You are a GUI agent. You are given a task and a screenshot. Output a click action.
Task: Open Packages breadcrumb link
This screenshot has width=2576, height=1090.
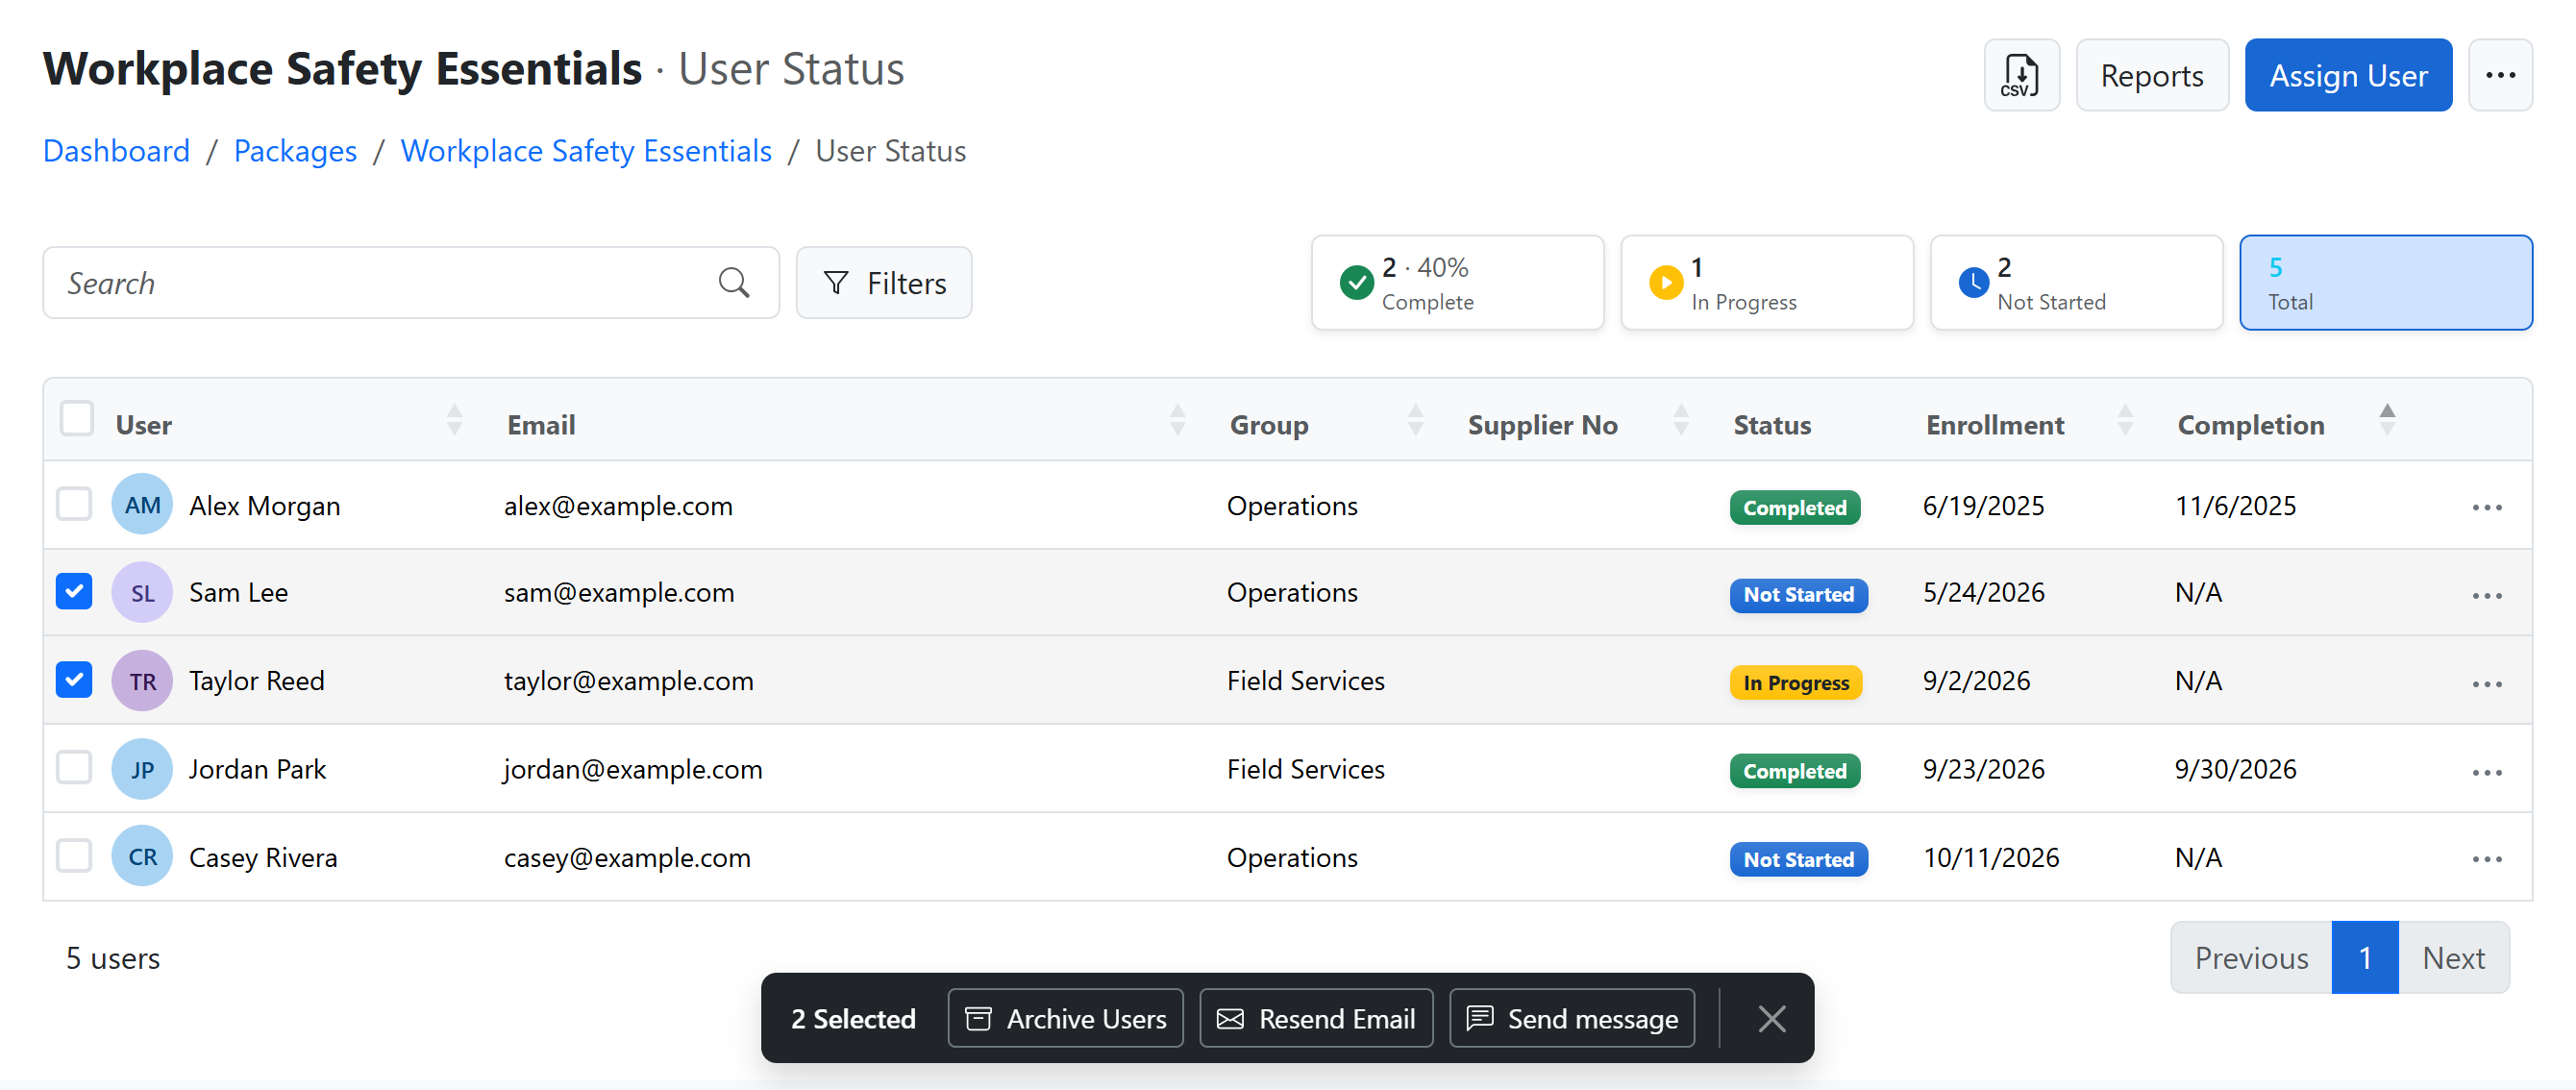pyautogui.click(x=295, y=151)
